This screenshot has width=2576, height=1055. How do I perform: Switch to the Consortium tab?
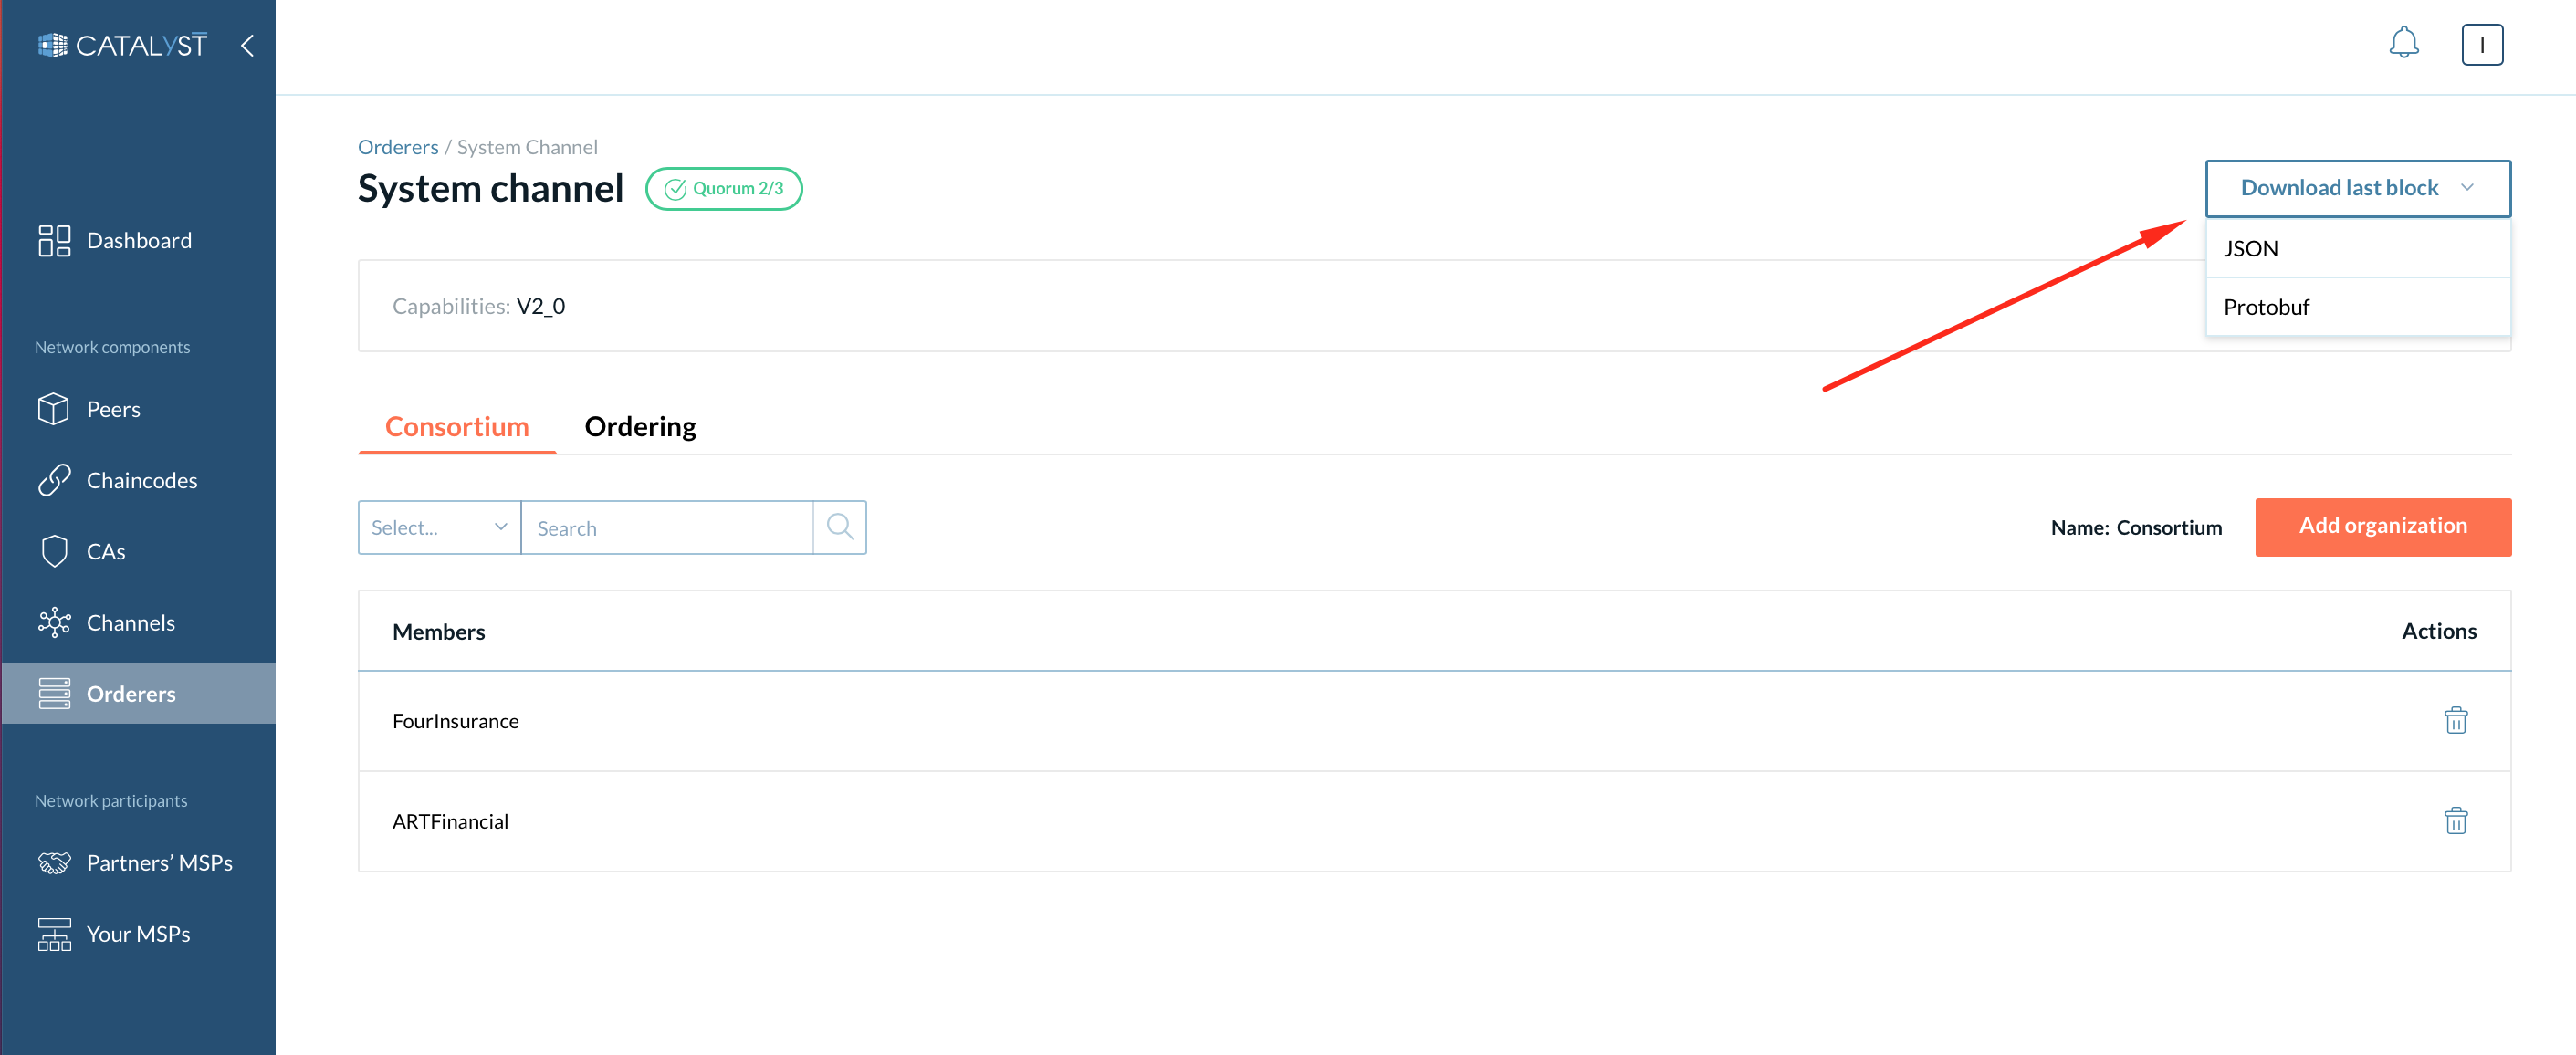coord(458,425)
